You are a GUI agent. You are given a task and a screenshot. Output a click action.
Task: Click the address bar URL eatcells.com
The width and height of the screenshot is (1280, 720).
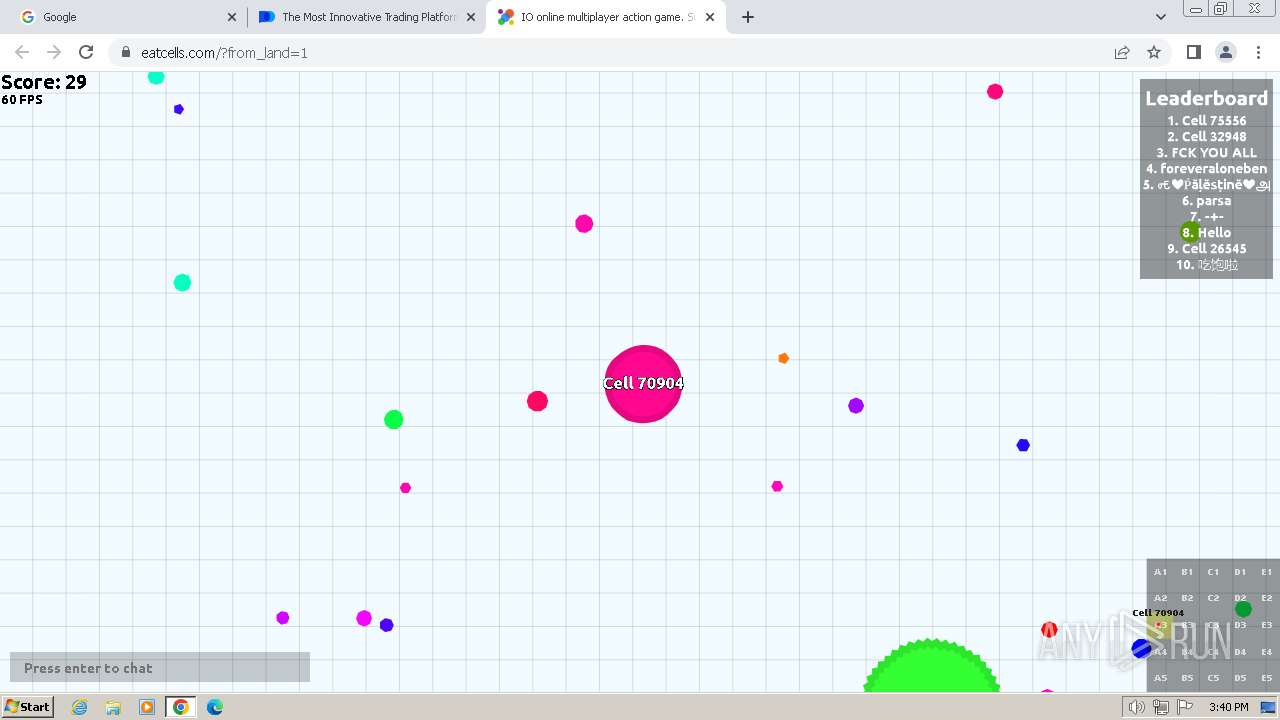(224, 53)
